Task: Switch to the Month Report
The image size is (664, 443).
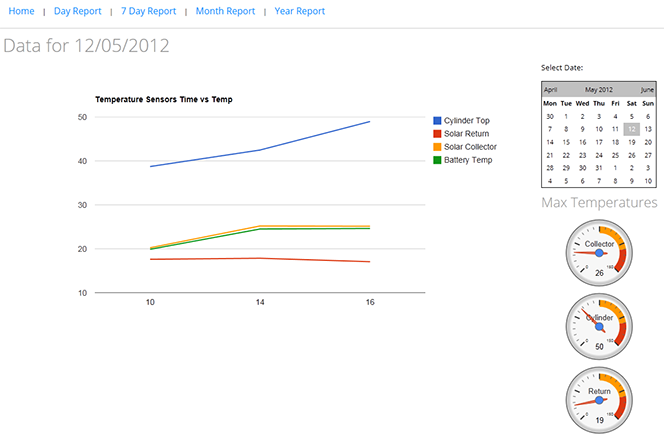Action: pos(225,11)
